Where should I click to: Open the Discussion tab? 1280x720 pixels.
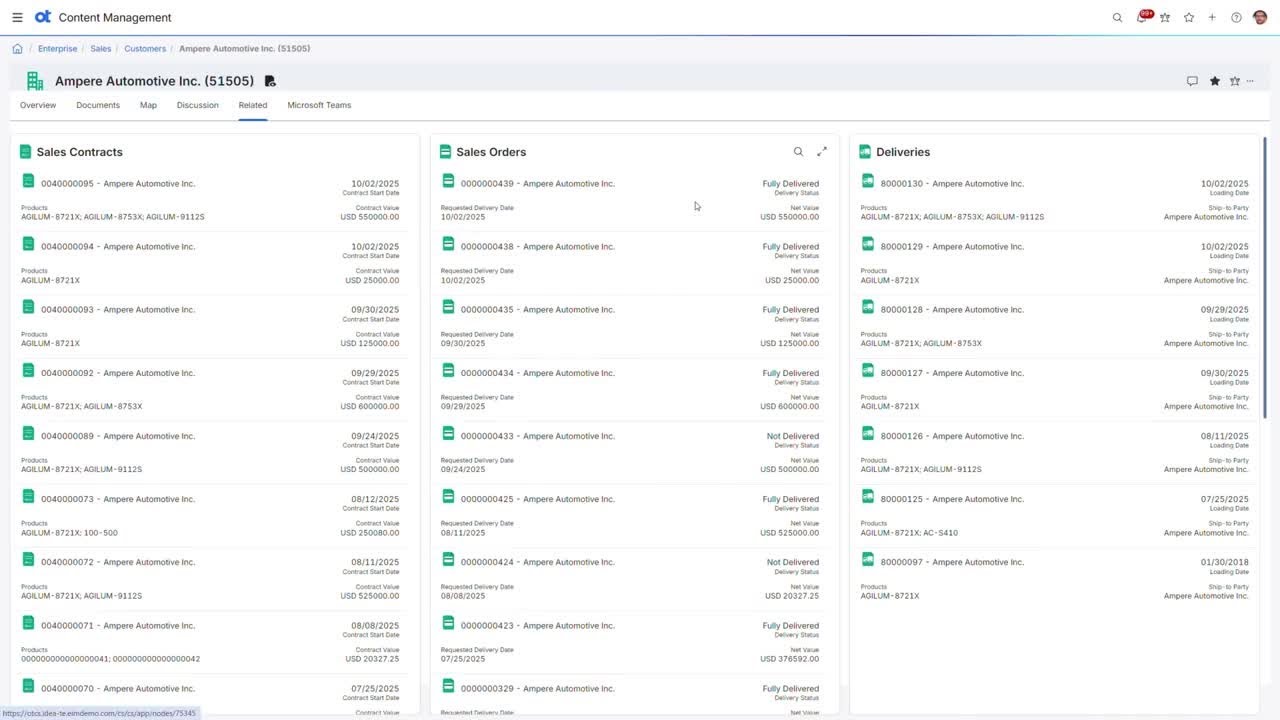pos(198,105)
